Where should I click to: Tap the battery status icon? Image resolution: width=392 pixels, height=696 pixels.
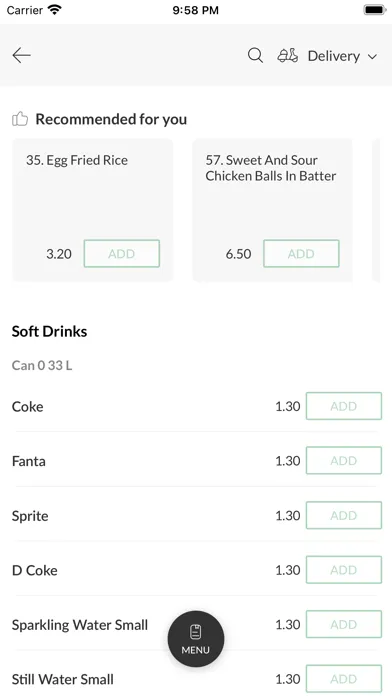tap(375, 10)
